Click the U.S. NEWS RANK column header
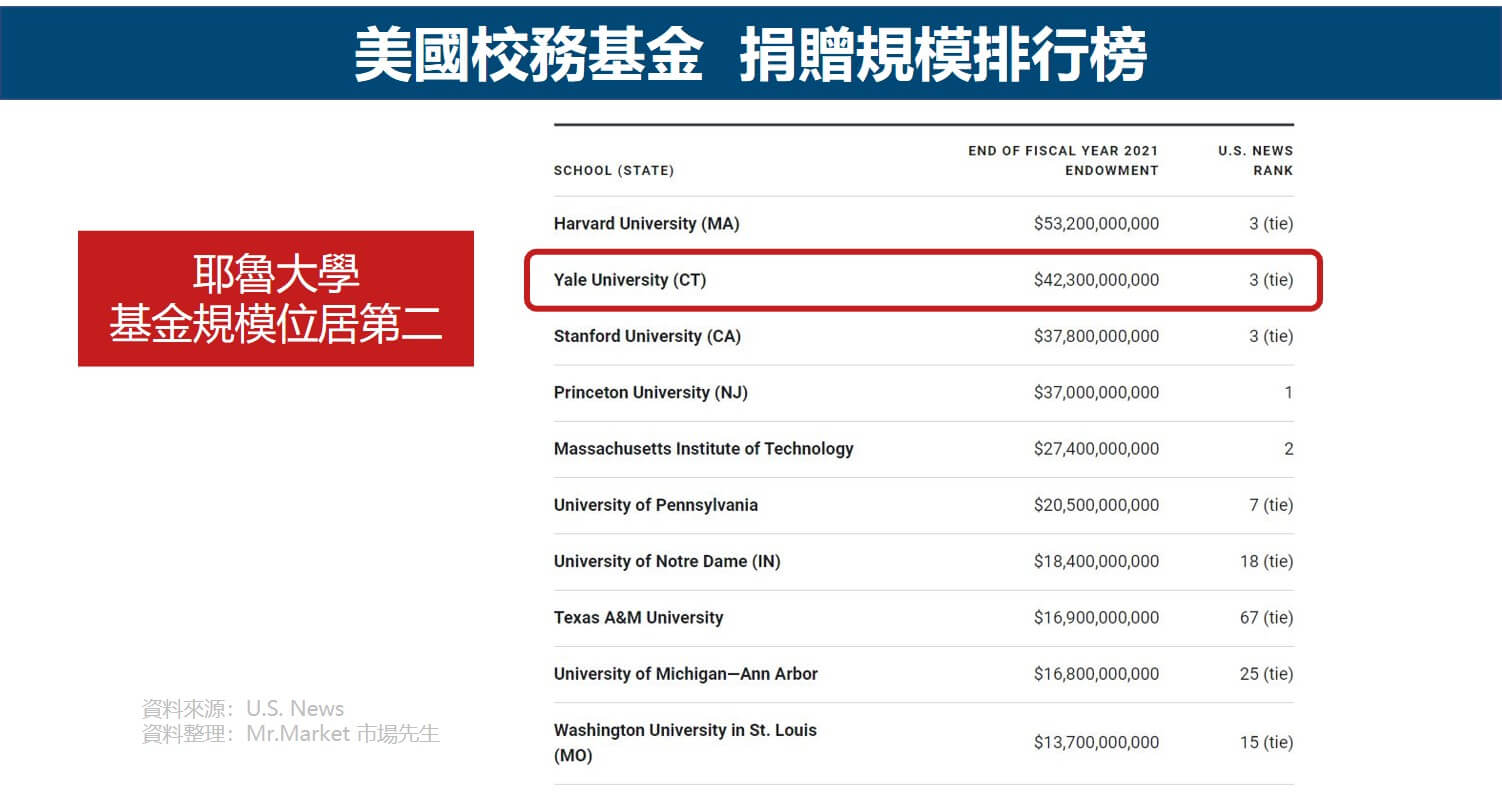This screenshot has height=795, width=1502. [x=1255, y=160]
